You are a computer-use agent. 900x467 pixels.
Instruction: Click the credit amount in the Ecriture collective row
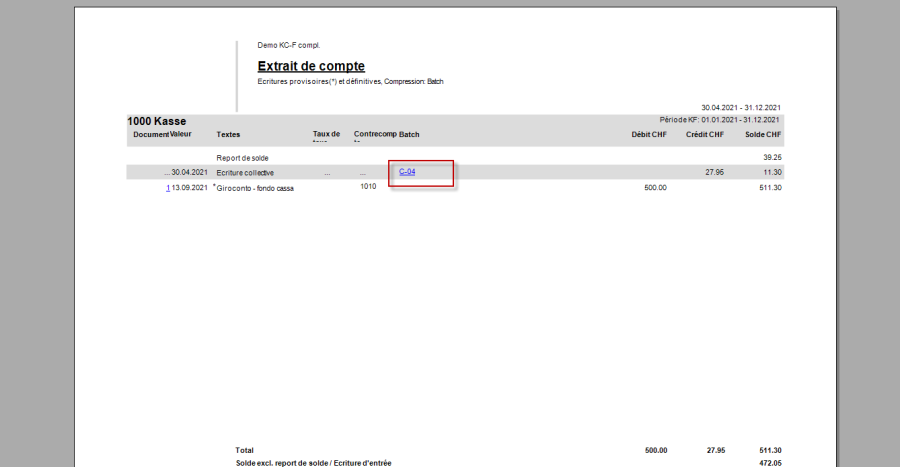pos(715,172)
